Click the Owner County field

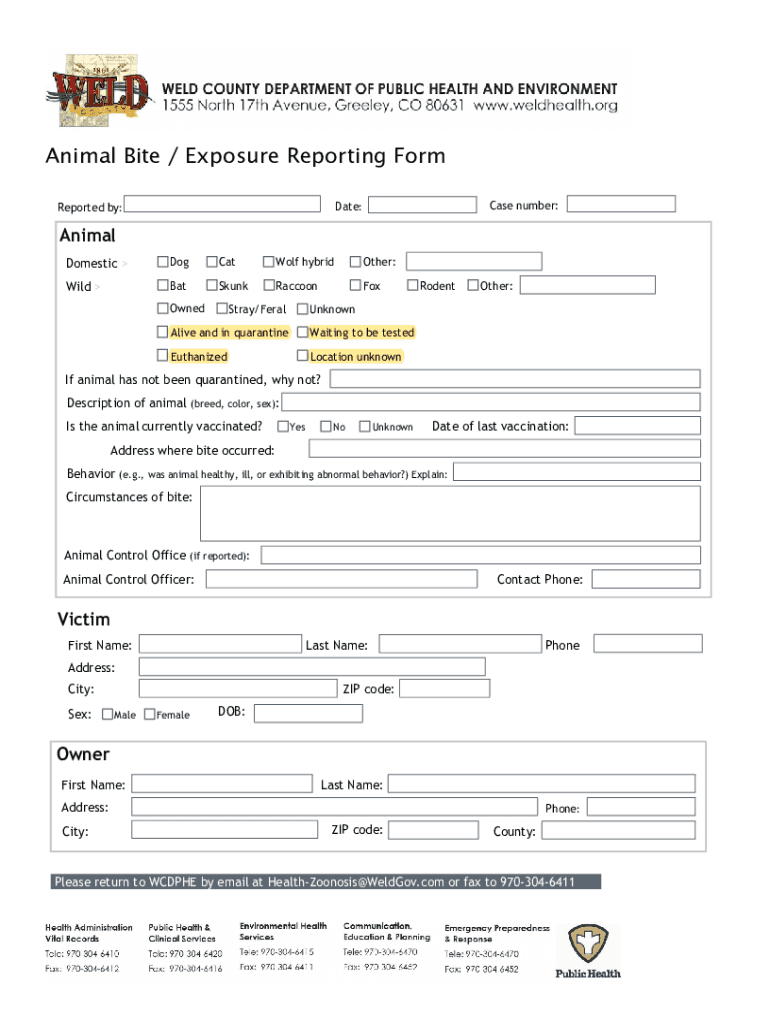click(618, 830)
